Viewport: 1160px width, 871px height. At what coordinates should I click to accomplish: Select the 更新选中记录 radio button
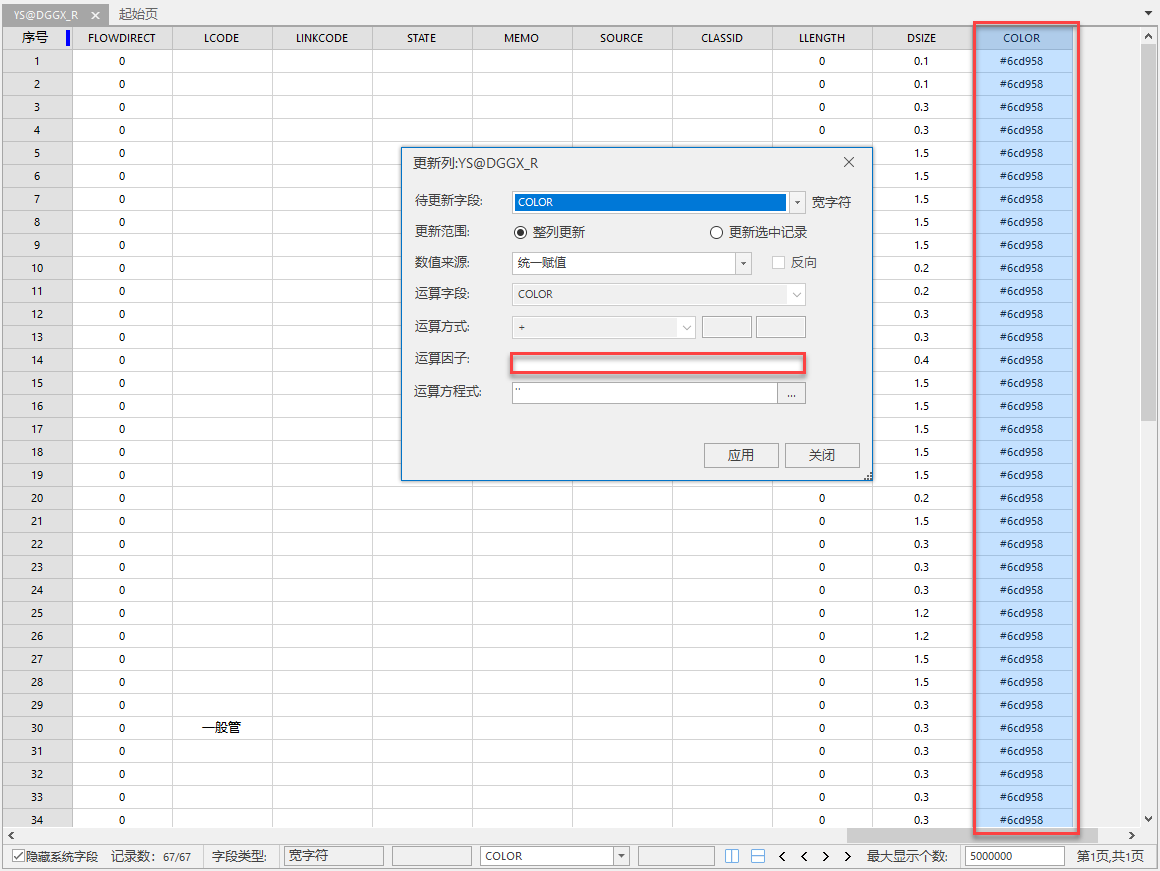click(x=716, y=232)
